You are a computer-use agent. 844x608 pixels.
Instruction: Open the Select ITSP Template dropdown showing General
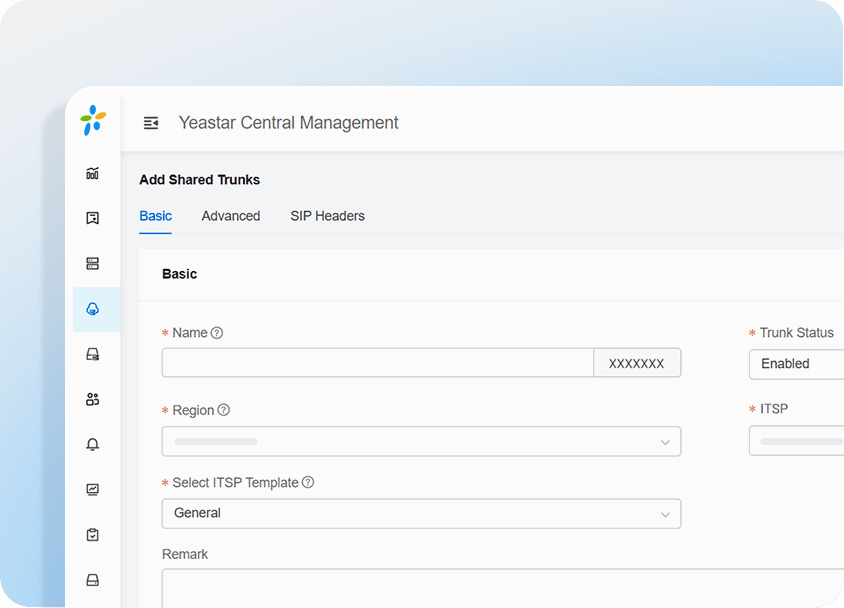point(421,513)
